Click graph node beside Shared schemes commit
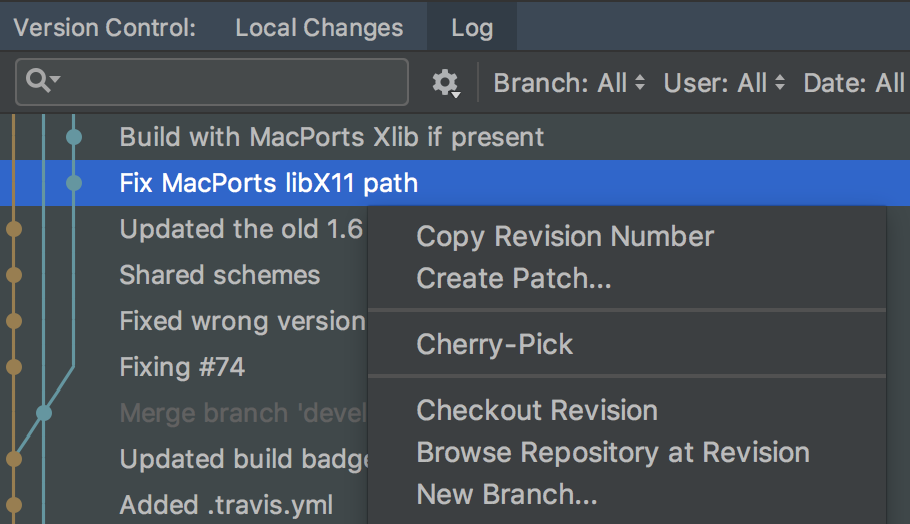The height and width of the screenshot is (524, 910). (14, 275)
